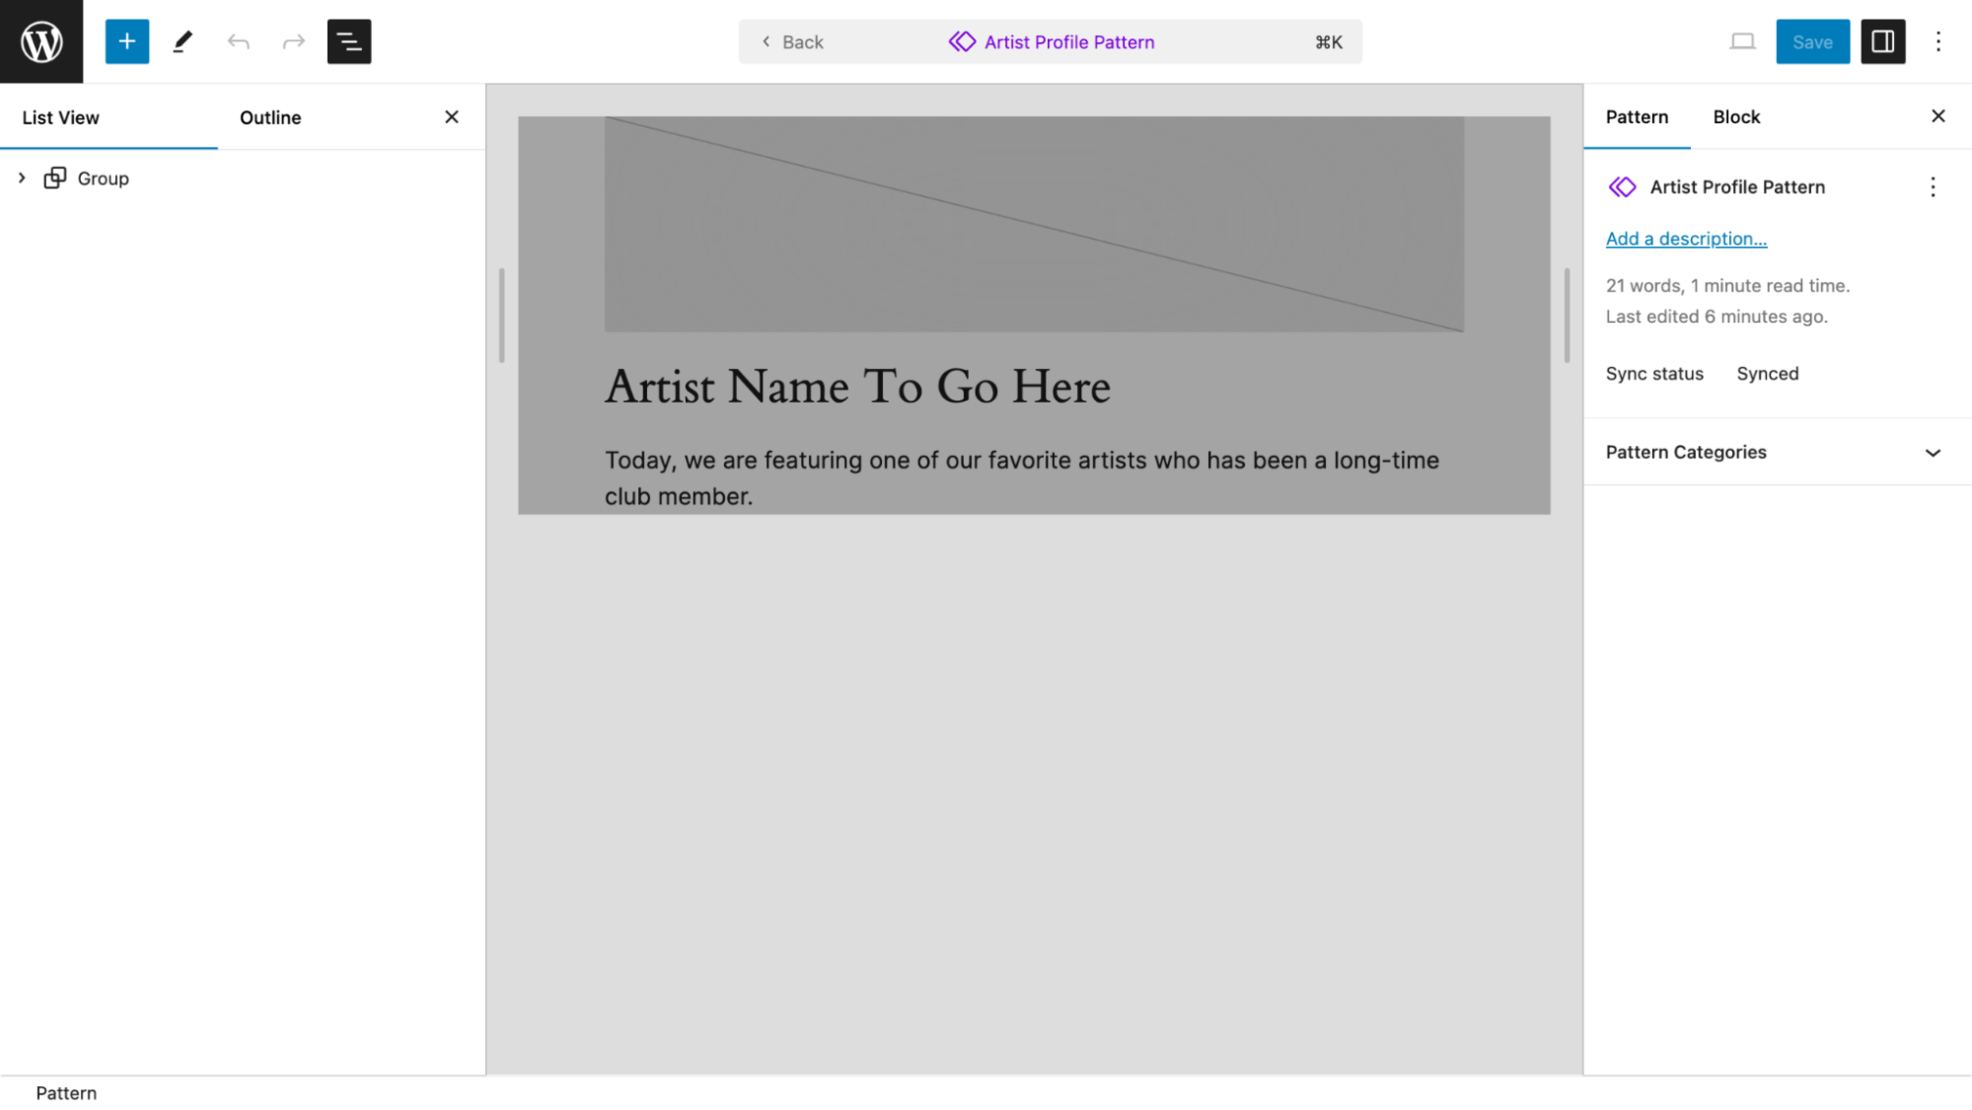Image resolution: width=1972 pixels, height=1110 pixels.
Task: Click the Save button
Action: pos(1814,41)
